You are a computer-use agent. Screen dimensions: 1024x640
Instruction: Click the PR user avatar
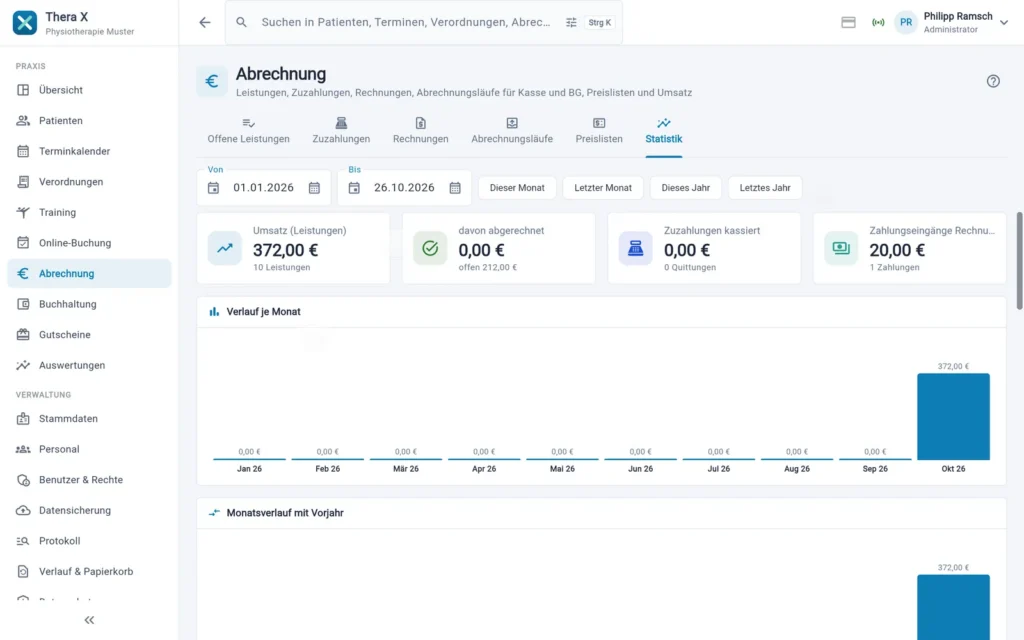tap(906, 22)
